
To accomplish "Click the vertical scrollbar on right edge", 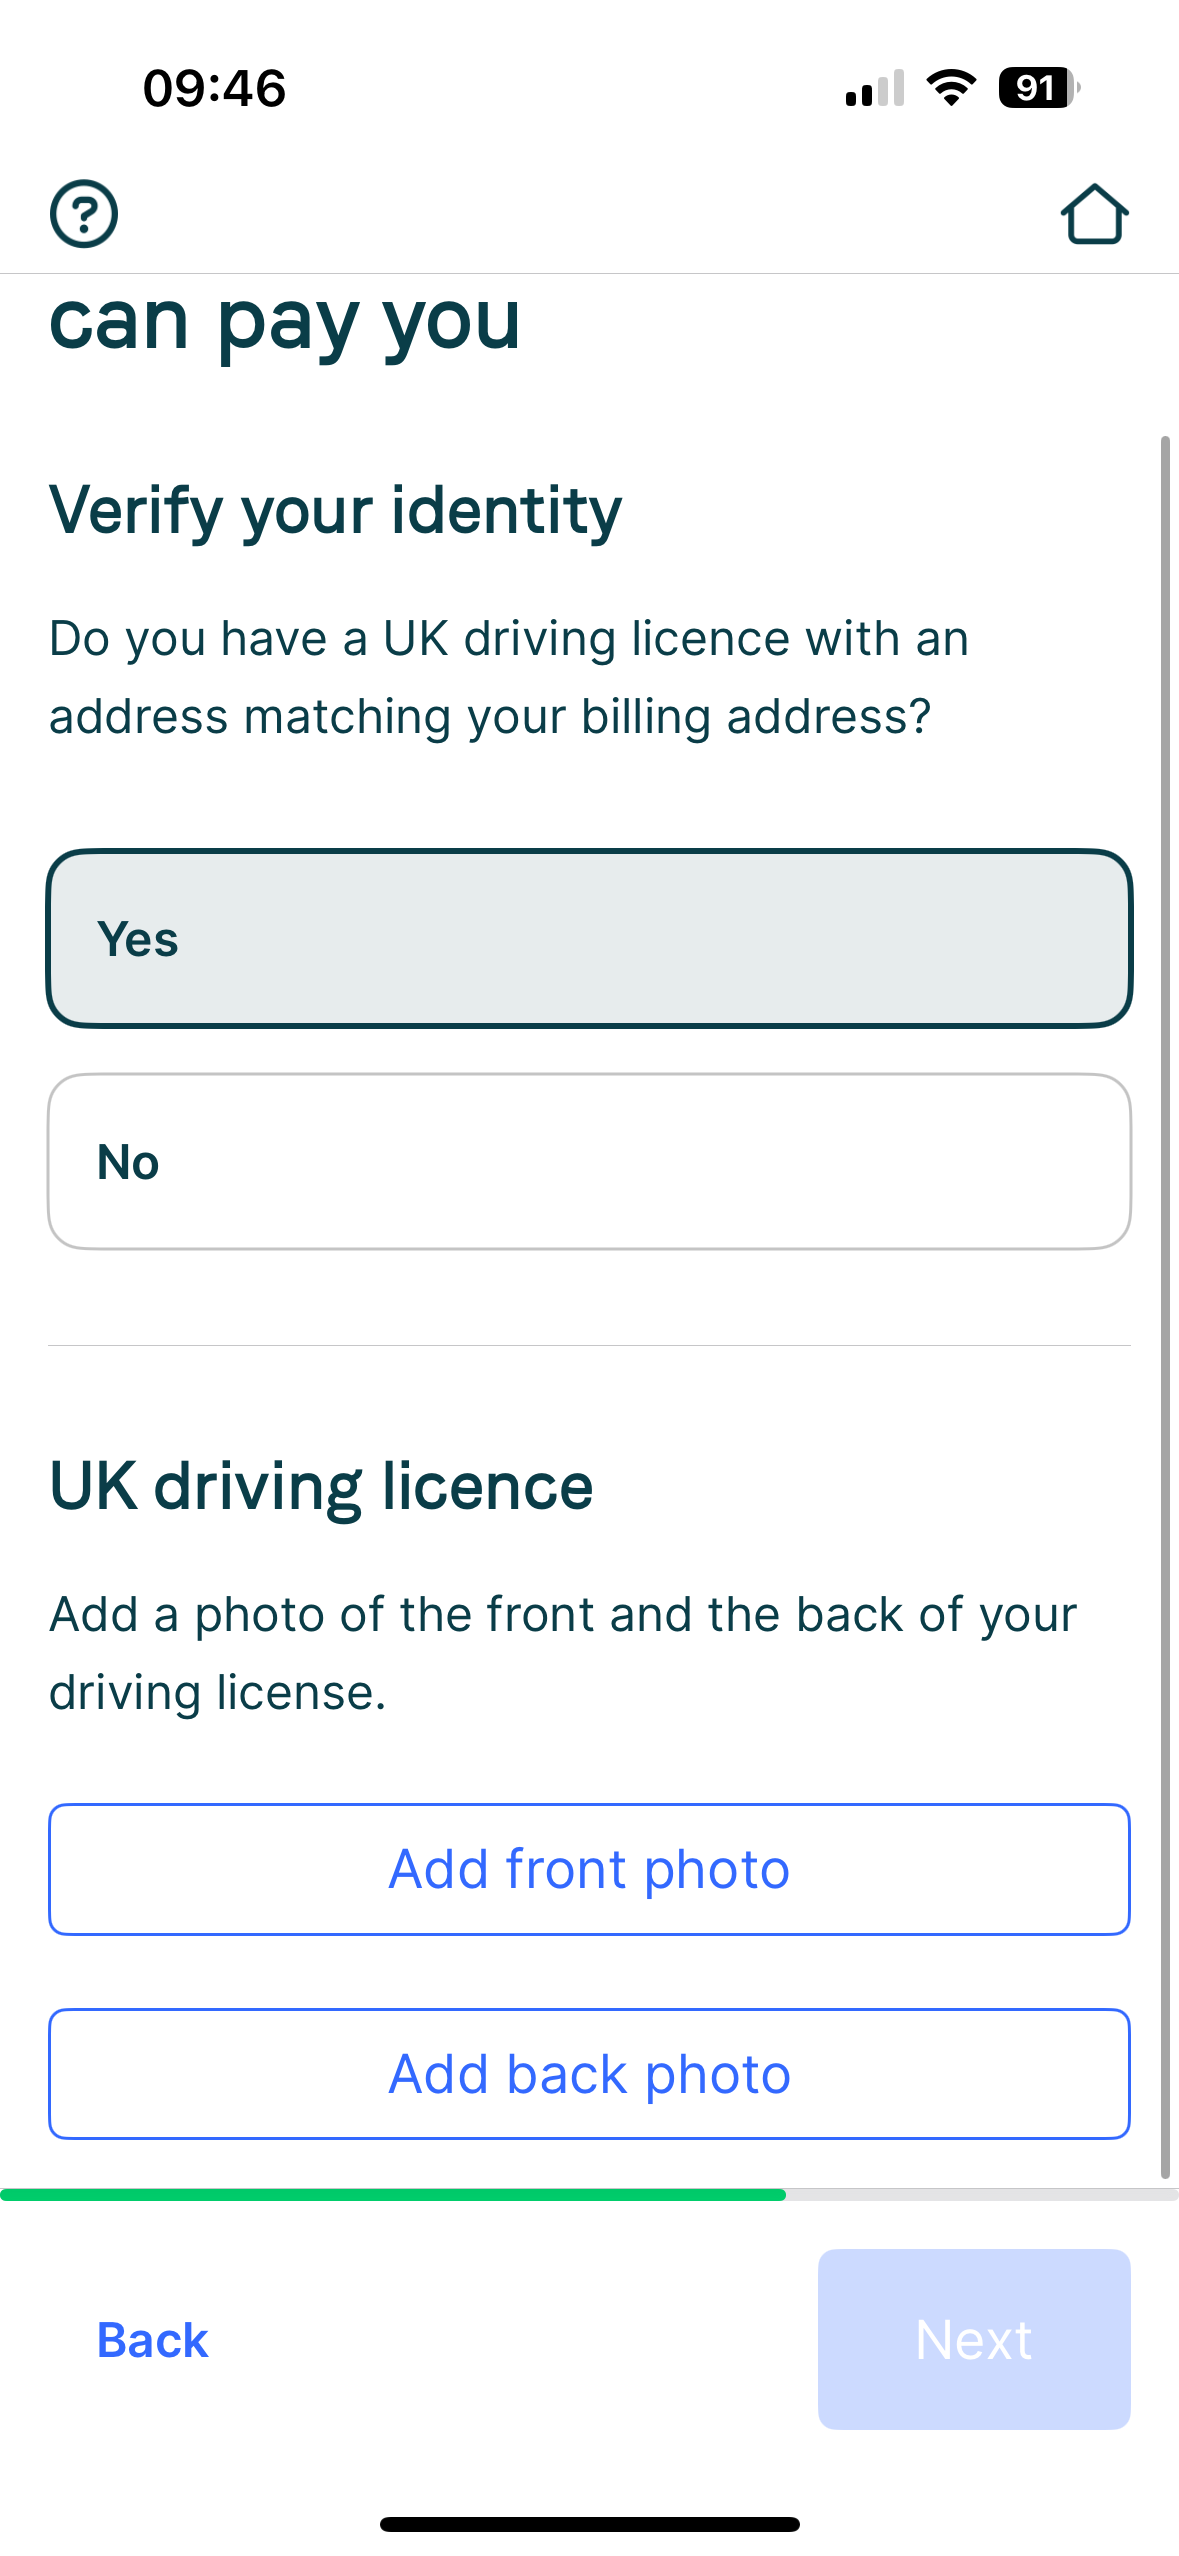I will pos(1165,1300).
